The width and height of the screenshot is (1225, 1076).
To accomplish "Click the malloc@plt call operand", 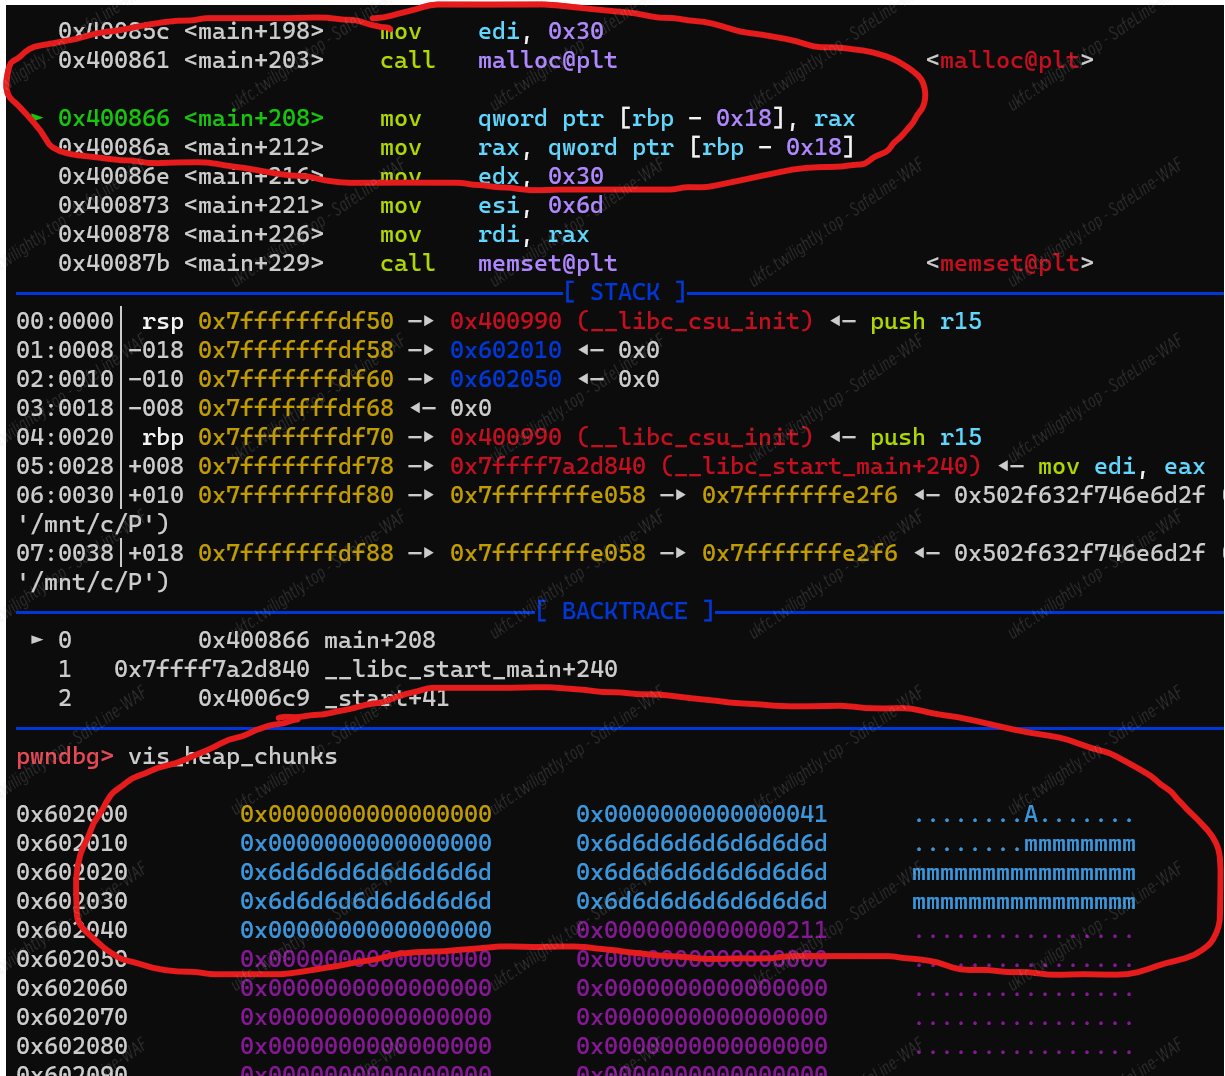I will pos(547,60).
